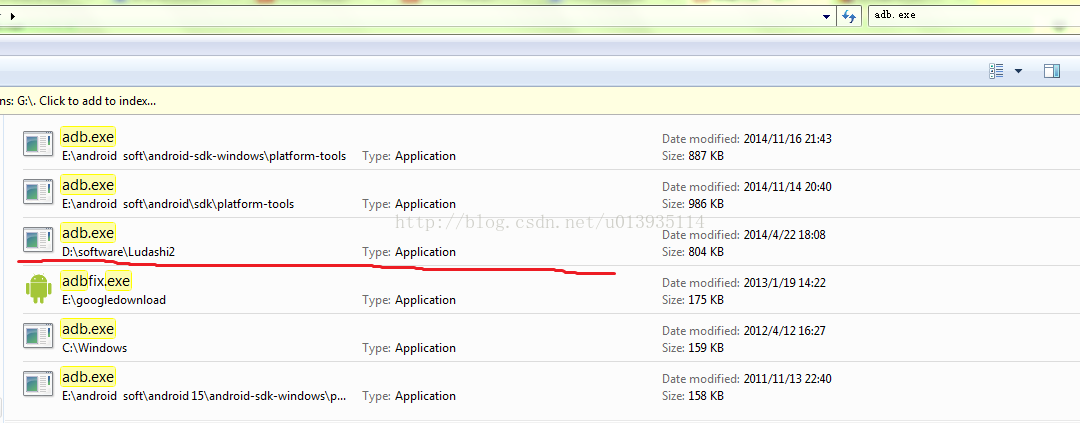The width and height of the screenshot is (1080, 423).
Task: Select adb.exe file name sized 159 KB
Action: pyautogui.click(x=88, y=329)
